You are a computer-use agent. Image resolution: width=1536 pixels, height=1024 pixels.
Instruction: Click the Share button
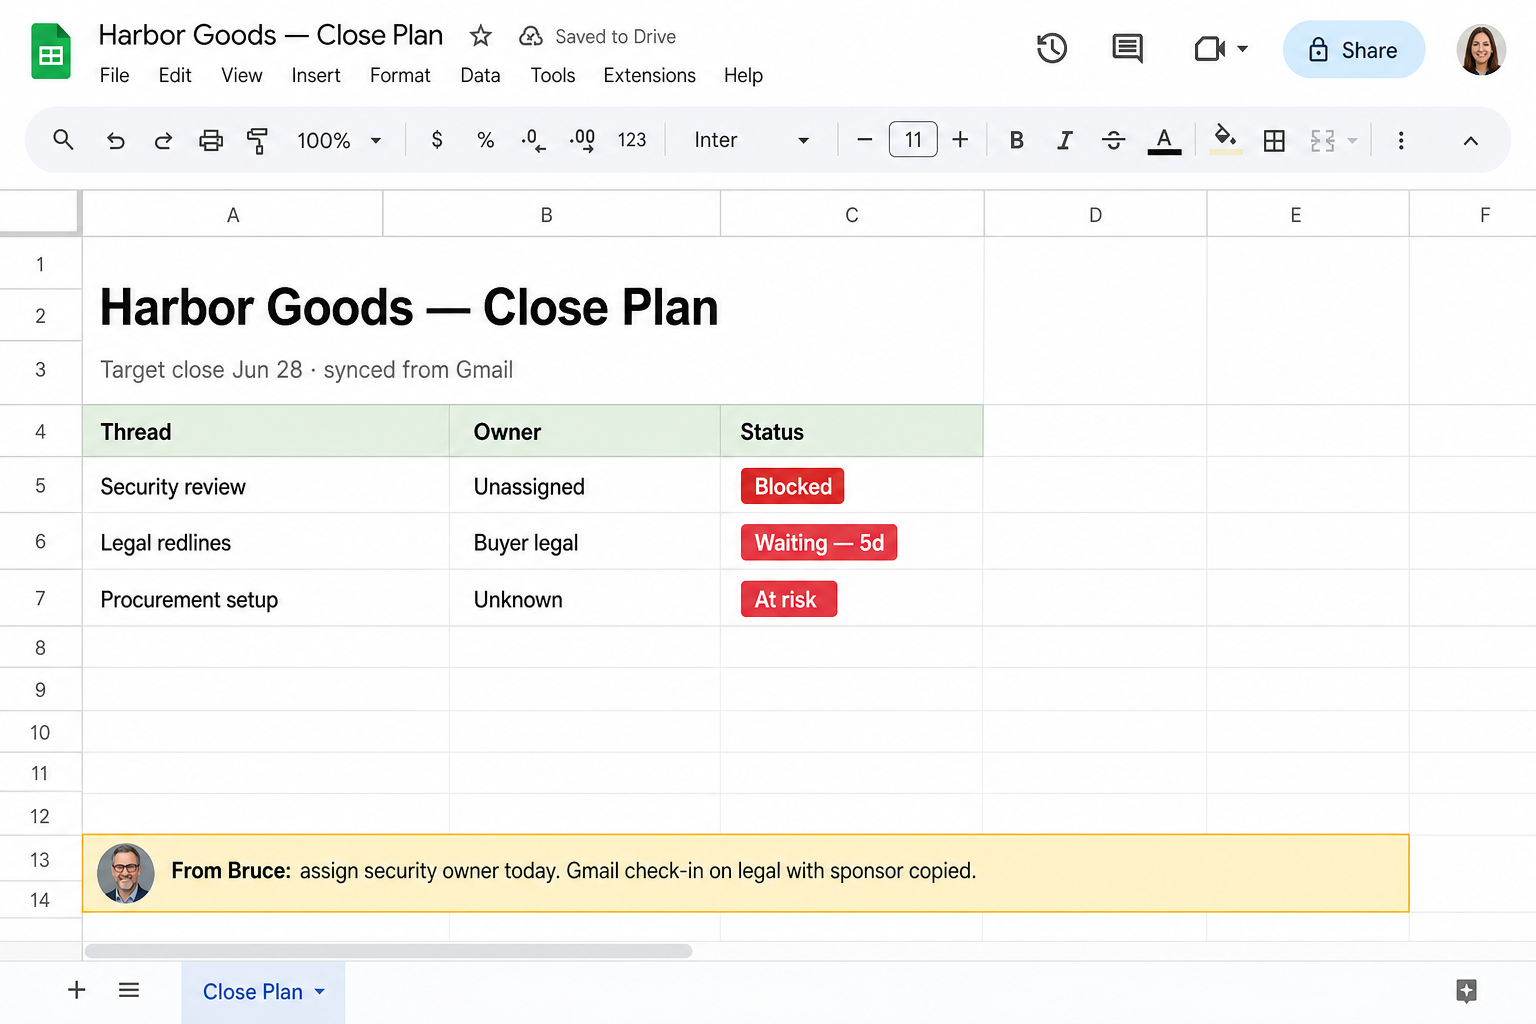(1354, 49)
